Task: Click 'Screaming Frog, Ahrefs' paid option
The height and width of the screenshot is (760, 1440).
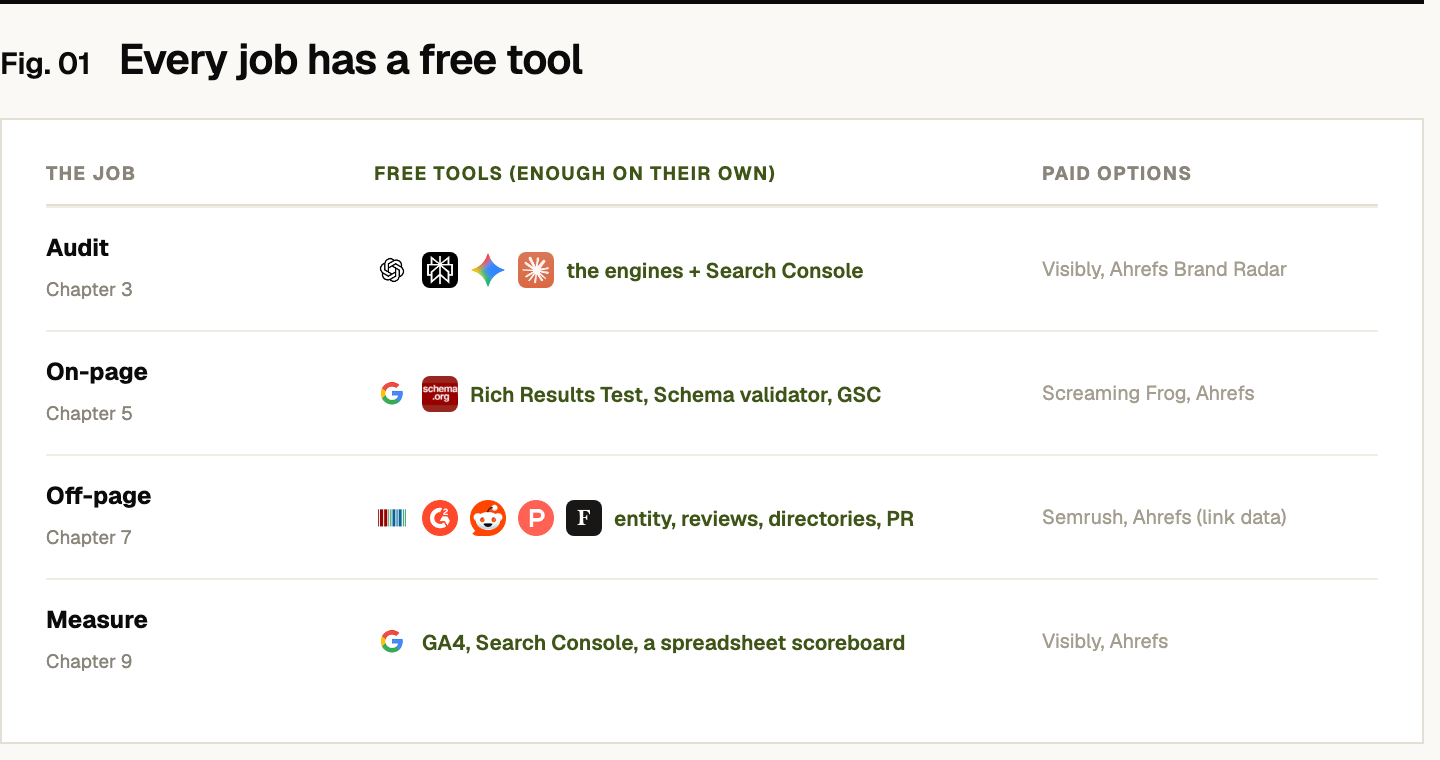Action: [1148, 393]
